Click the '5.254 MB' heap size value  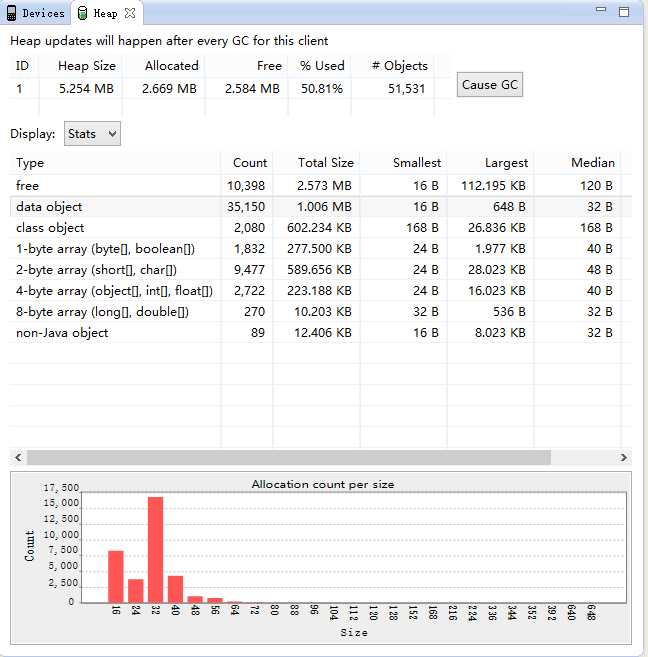(x=86, y=88)
